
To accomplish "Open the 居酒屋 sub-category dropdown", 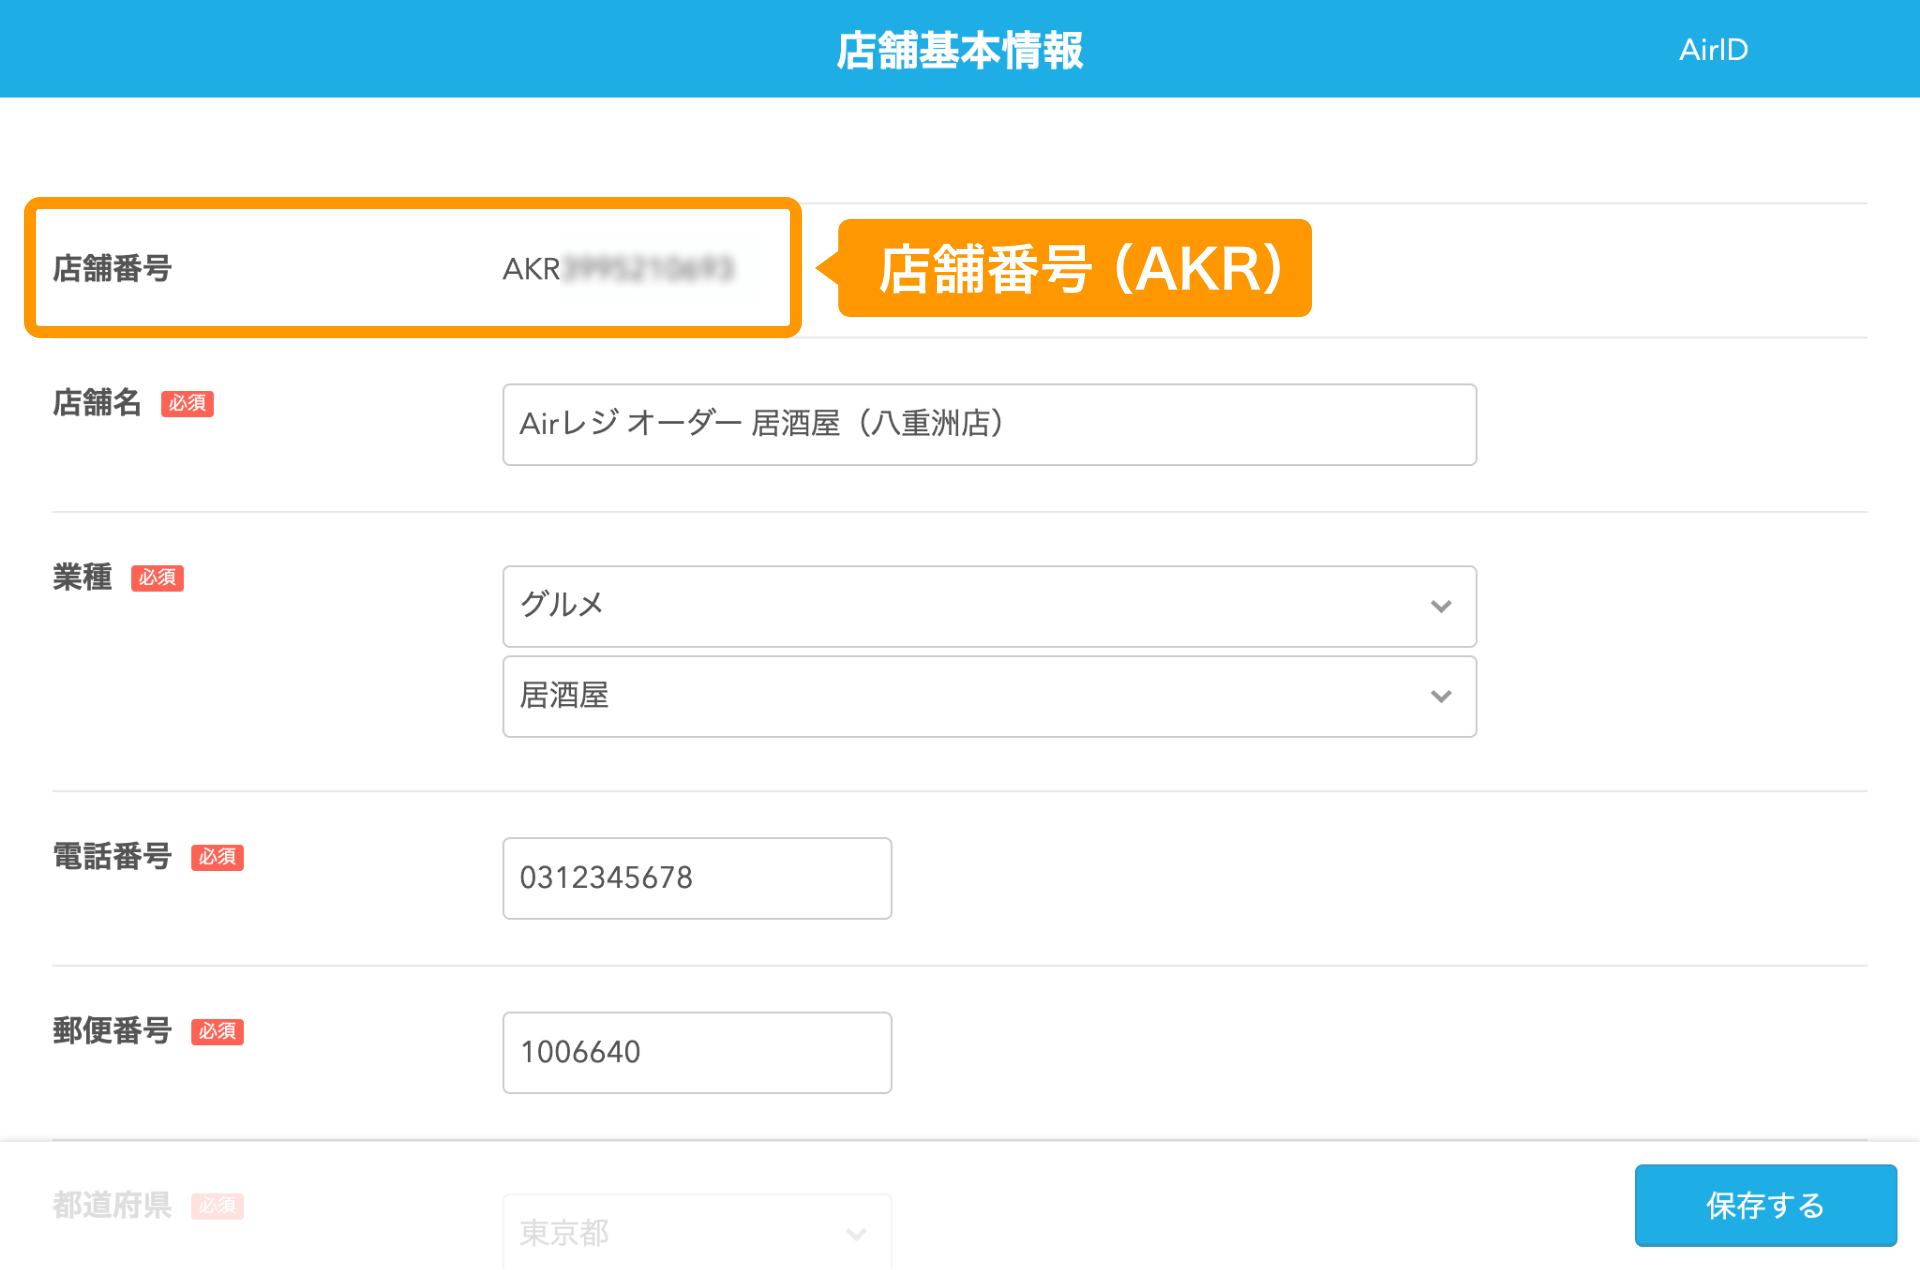I will 989,696.
